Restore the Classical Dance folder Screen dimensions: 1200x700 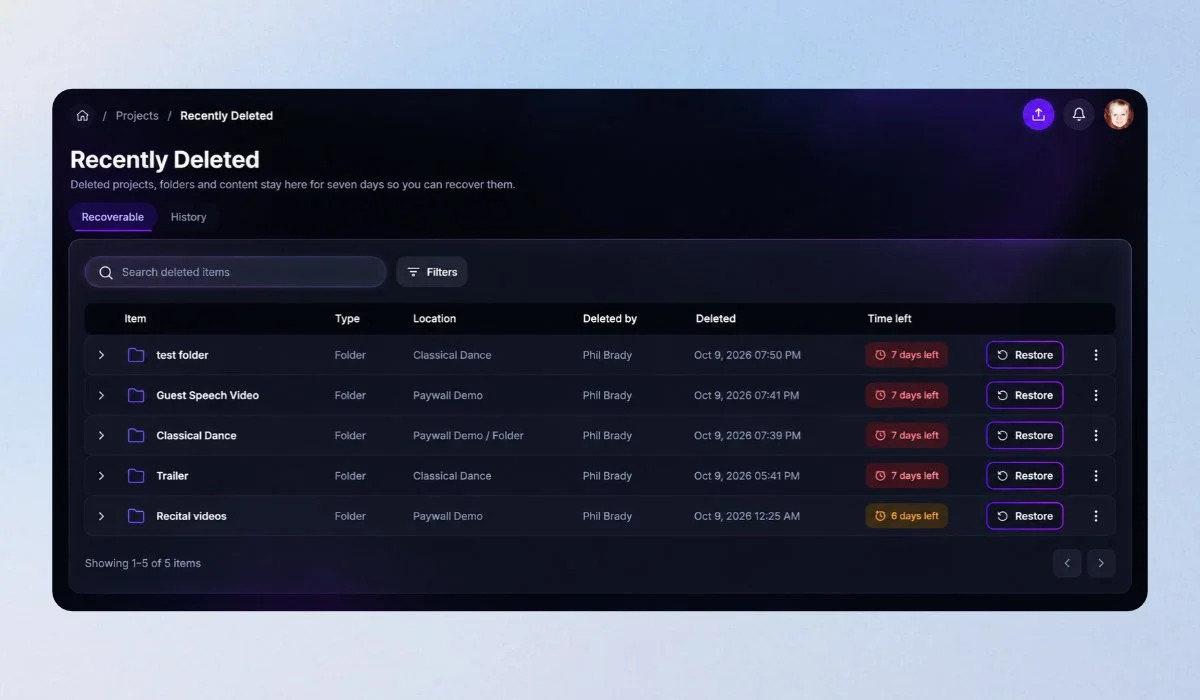point(1025,435)
